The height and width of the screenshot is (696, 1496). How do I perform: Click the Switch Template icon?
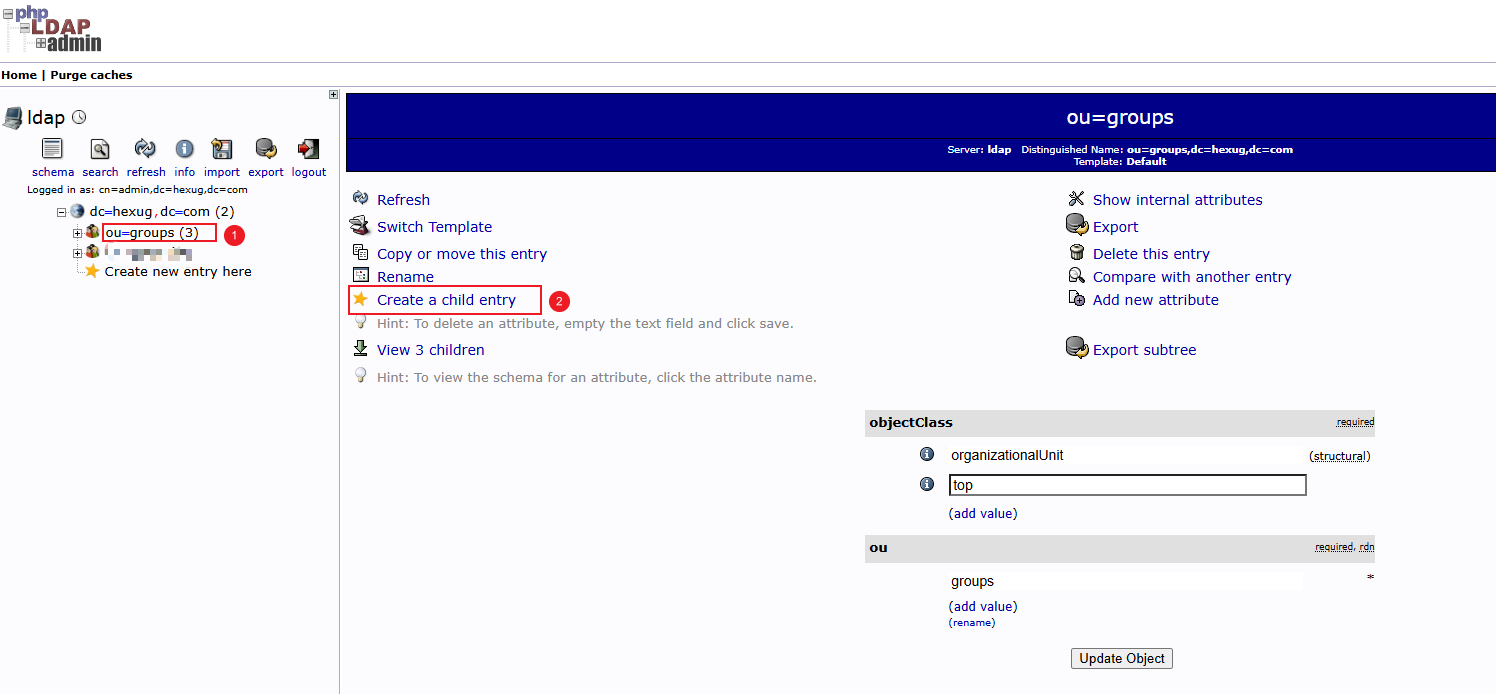(360, 225)
